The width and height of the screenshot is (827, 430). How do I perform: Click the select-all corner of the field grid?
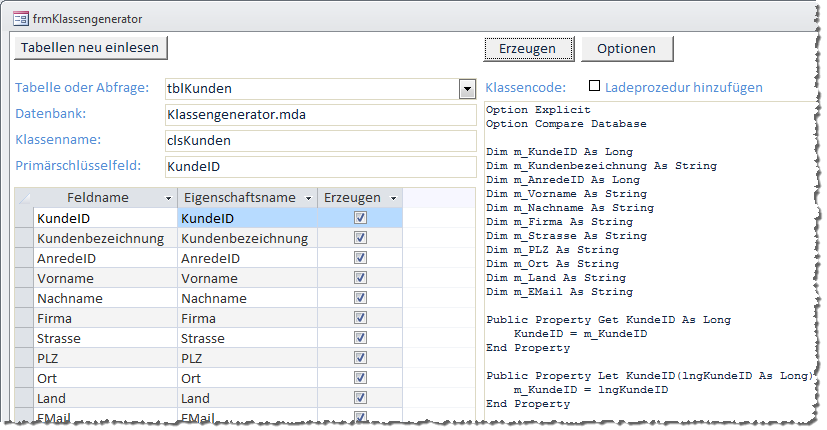[x=25, y=197]
